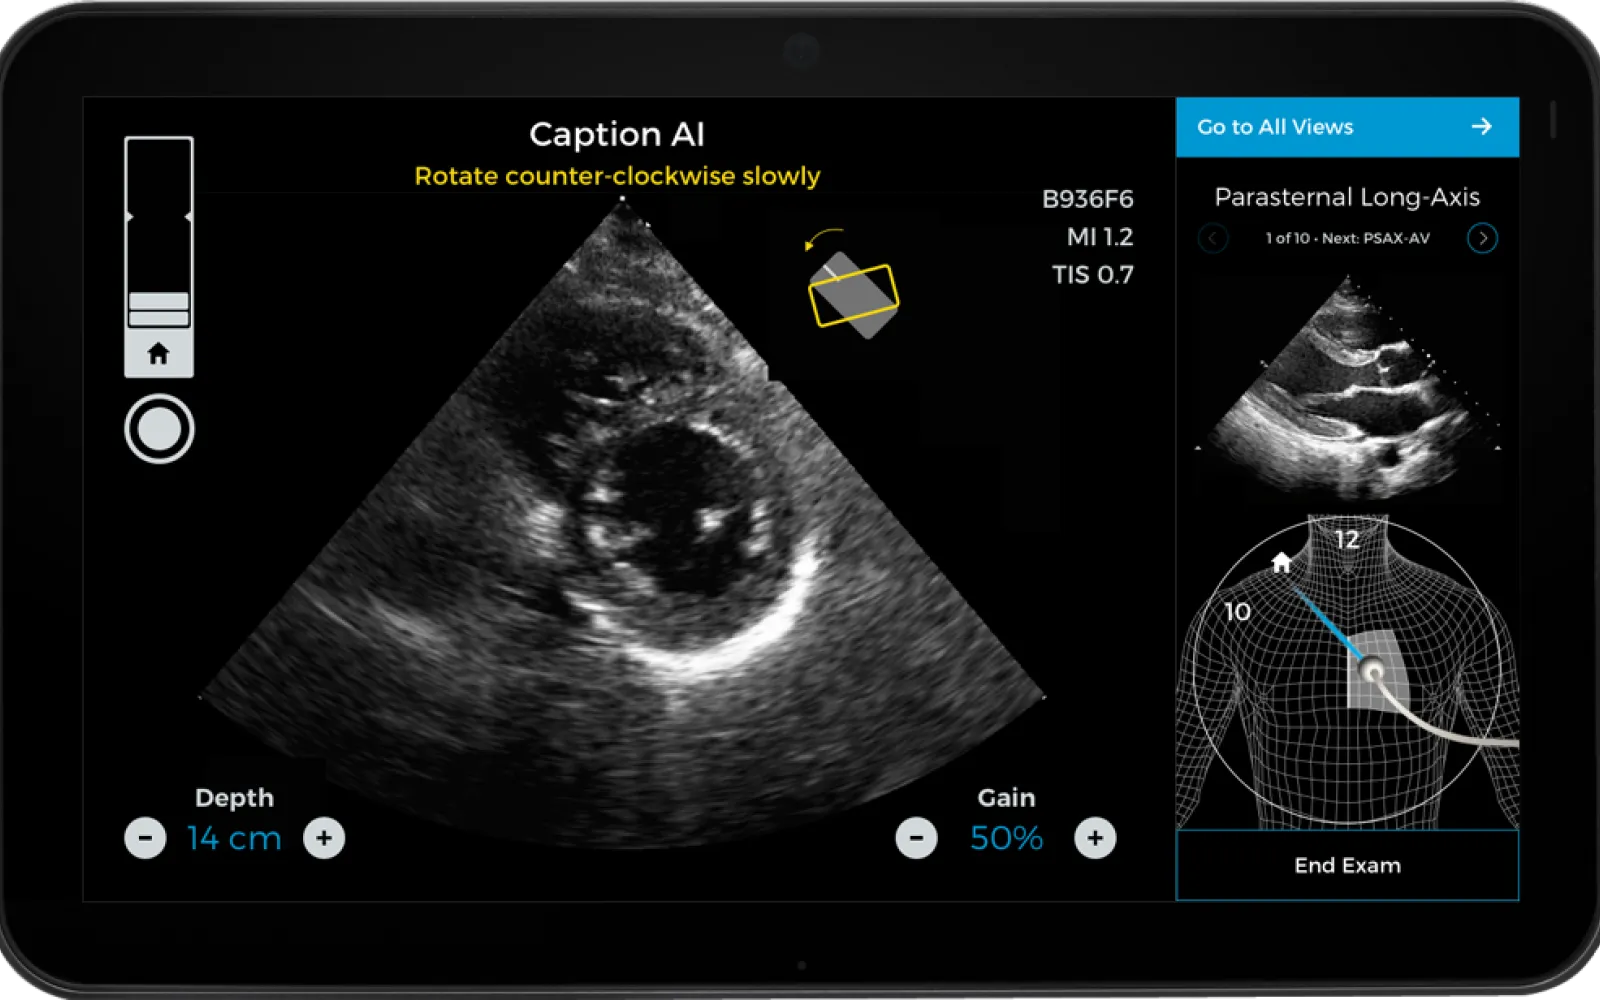Click the B936F6 identifier
Image resolution: width=1600 pixels, height=1000 pixels.
pos(1088,199)
